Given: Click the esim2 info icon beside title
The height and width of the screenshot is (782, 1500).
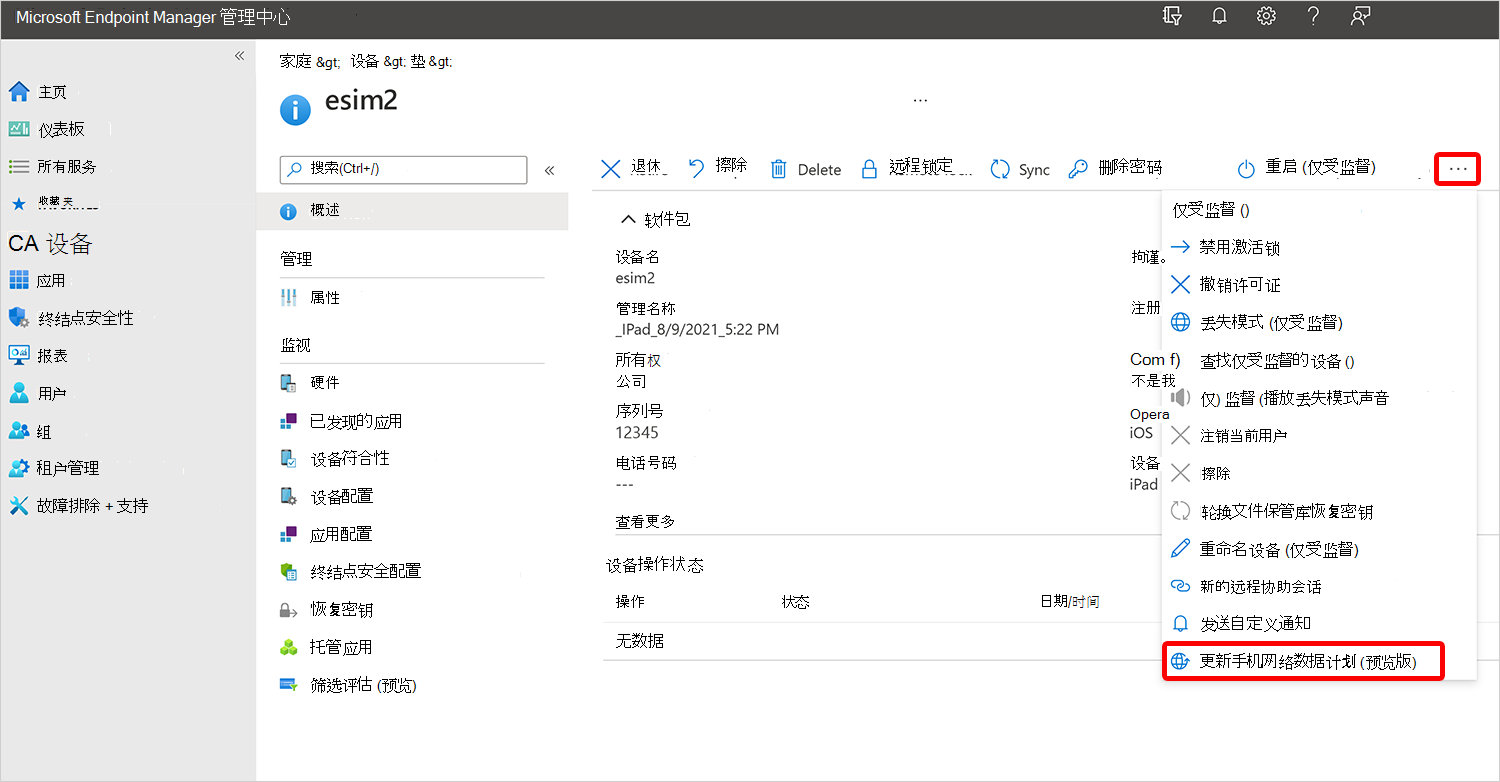Looking at the screenshot, I should 295,110.
